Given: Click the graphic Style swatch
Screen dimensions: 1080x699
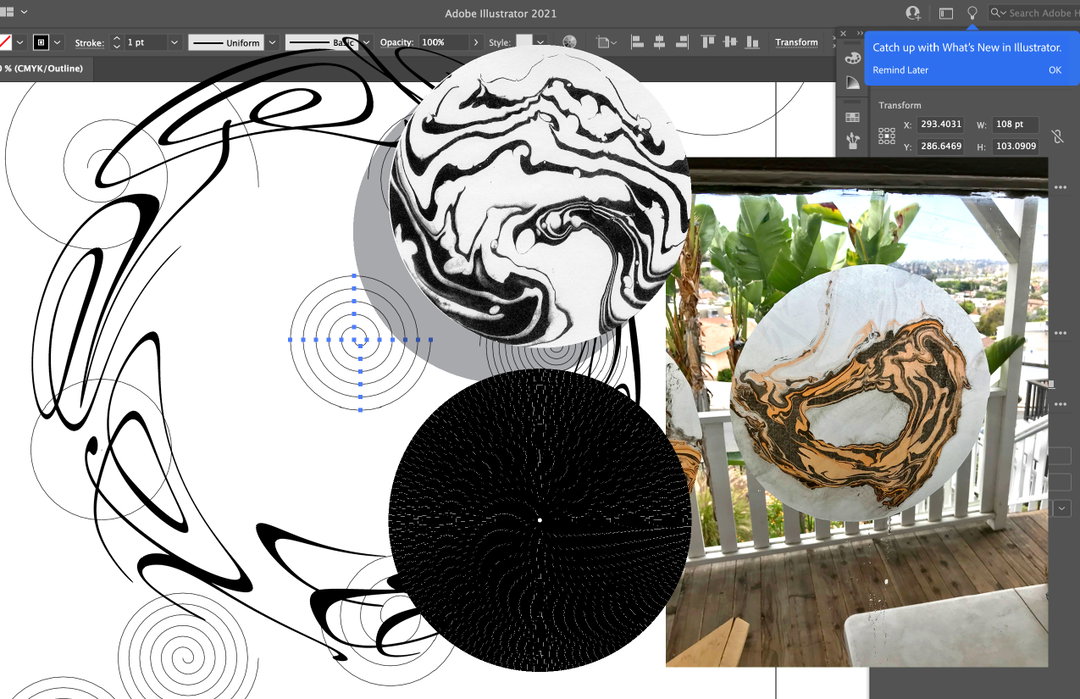Looking at the screenshot, I should pyautogui.click(x=524, y=41).
